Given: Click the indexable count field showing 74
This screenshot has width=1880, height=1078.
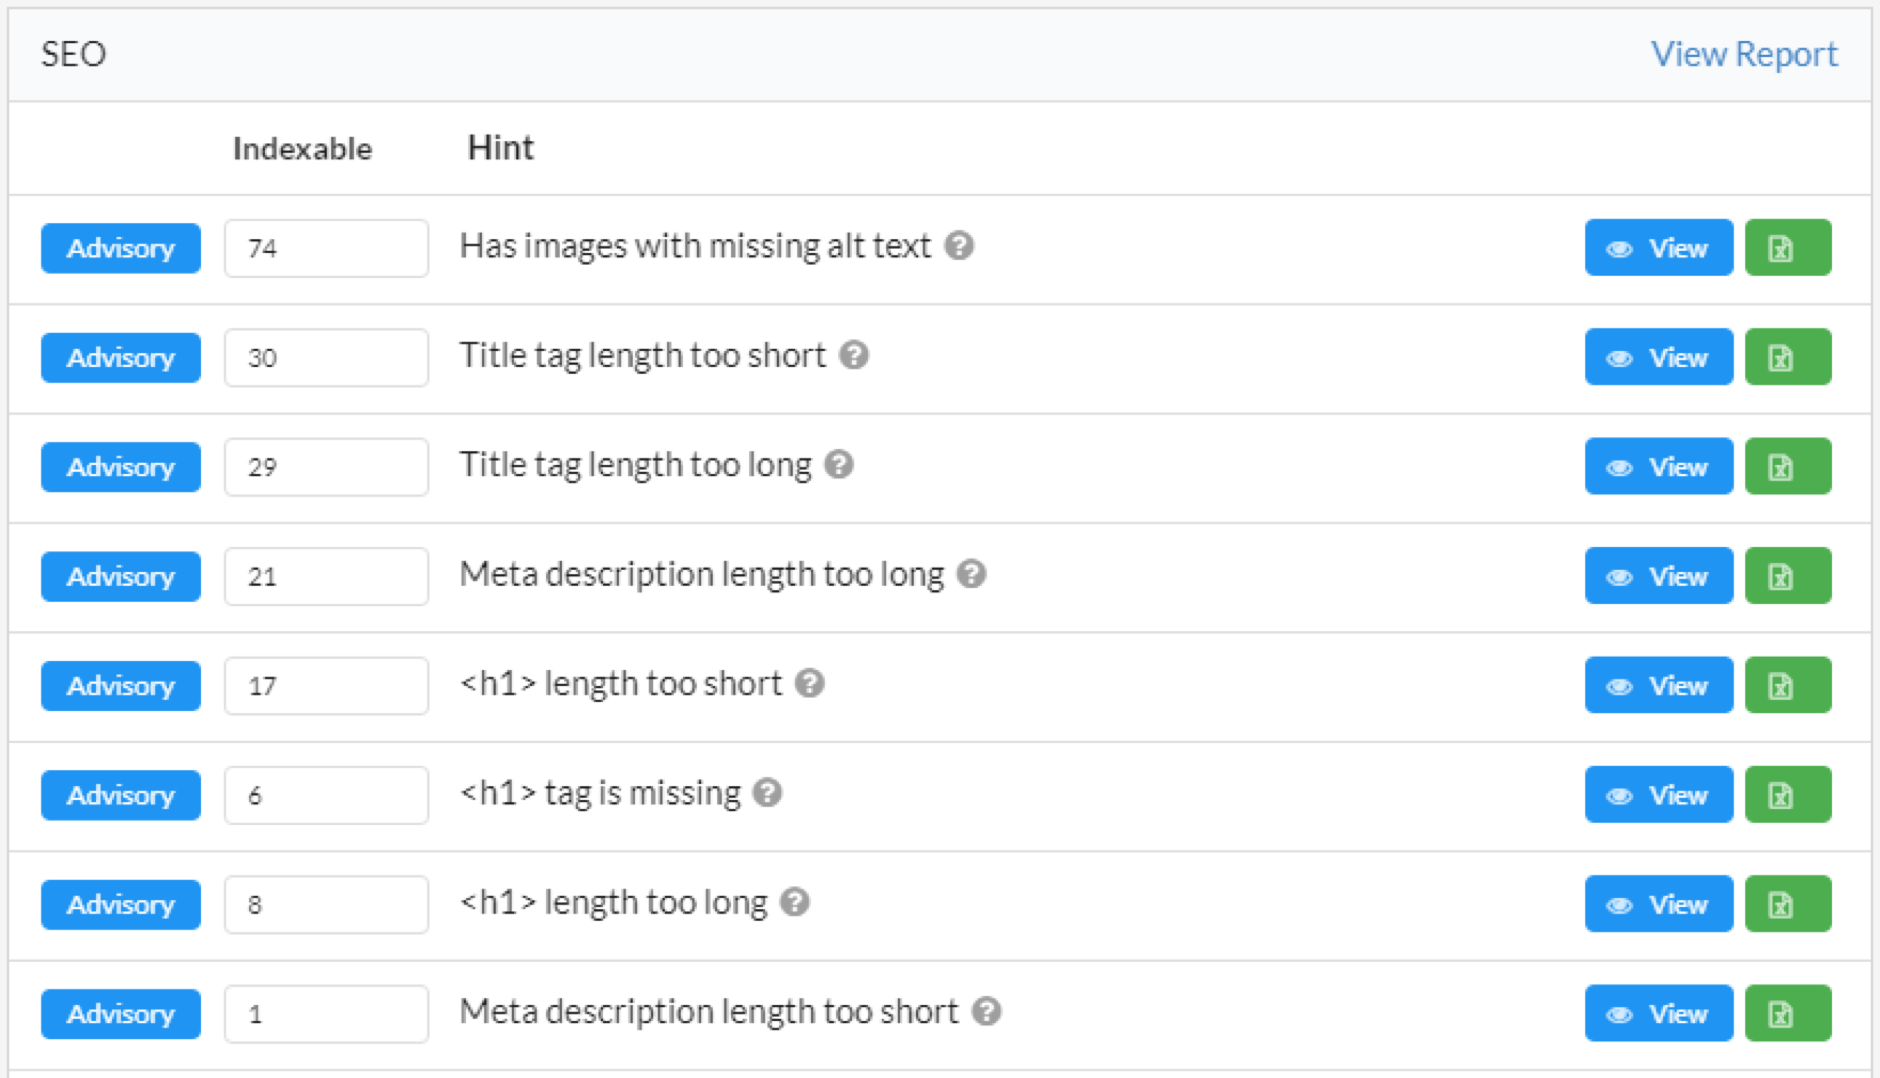Looking at the screenshot, I should 326,248.
